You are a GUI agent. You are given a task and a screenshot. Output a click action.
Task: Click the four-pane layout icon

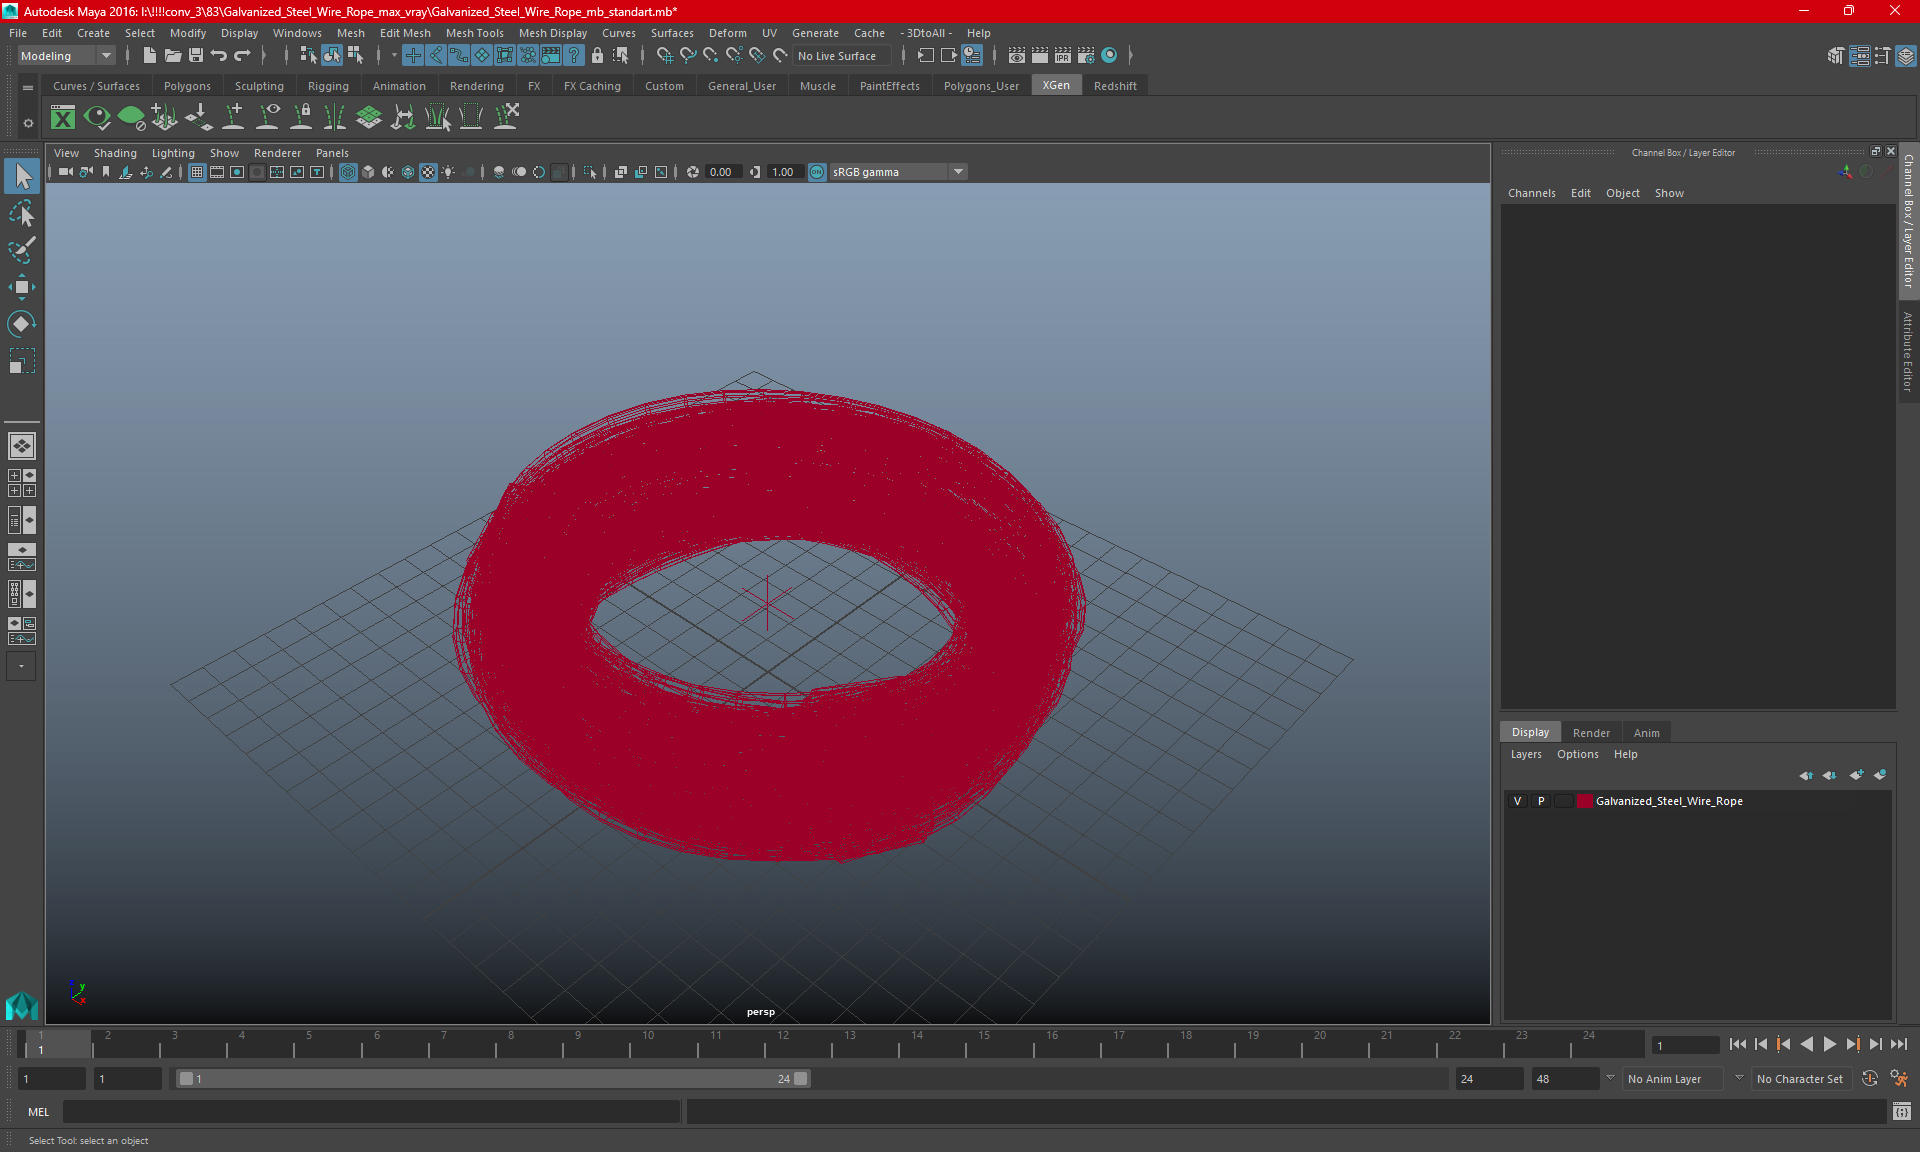click(22, 483)
